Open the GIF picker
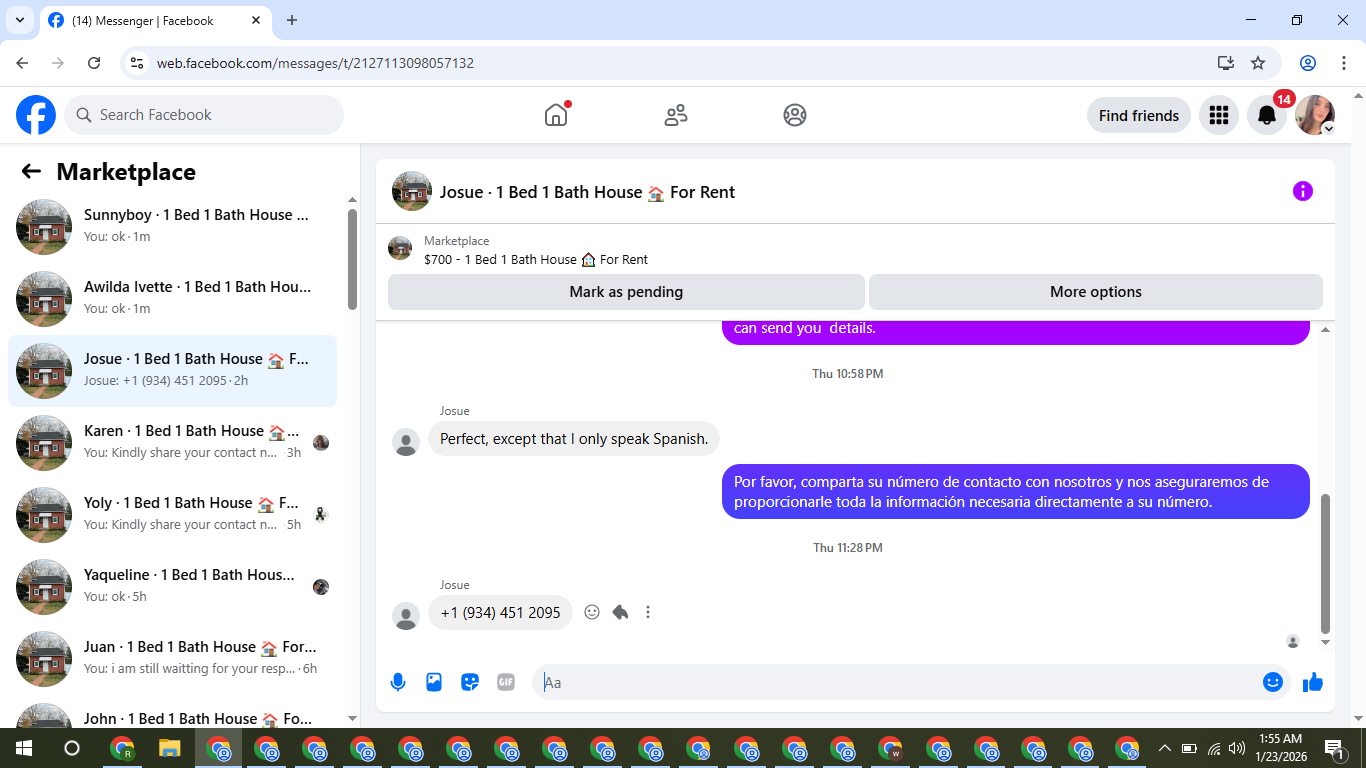This screenshot has width=1366, height=768. pos(506,682)
